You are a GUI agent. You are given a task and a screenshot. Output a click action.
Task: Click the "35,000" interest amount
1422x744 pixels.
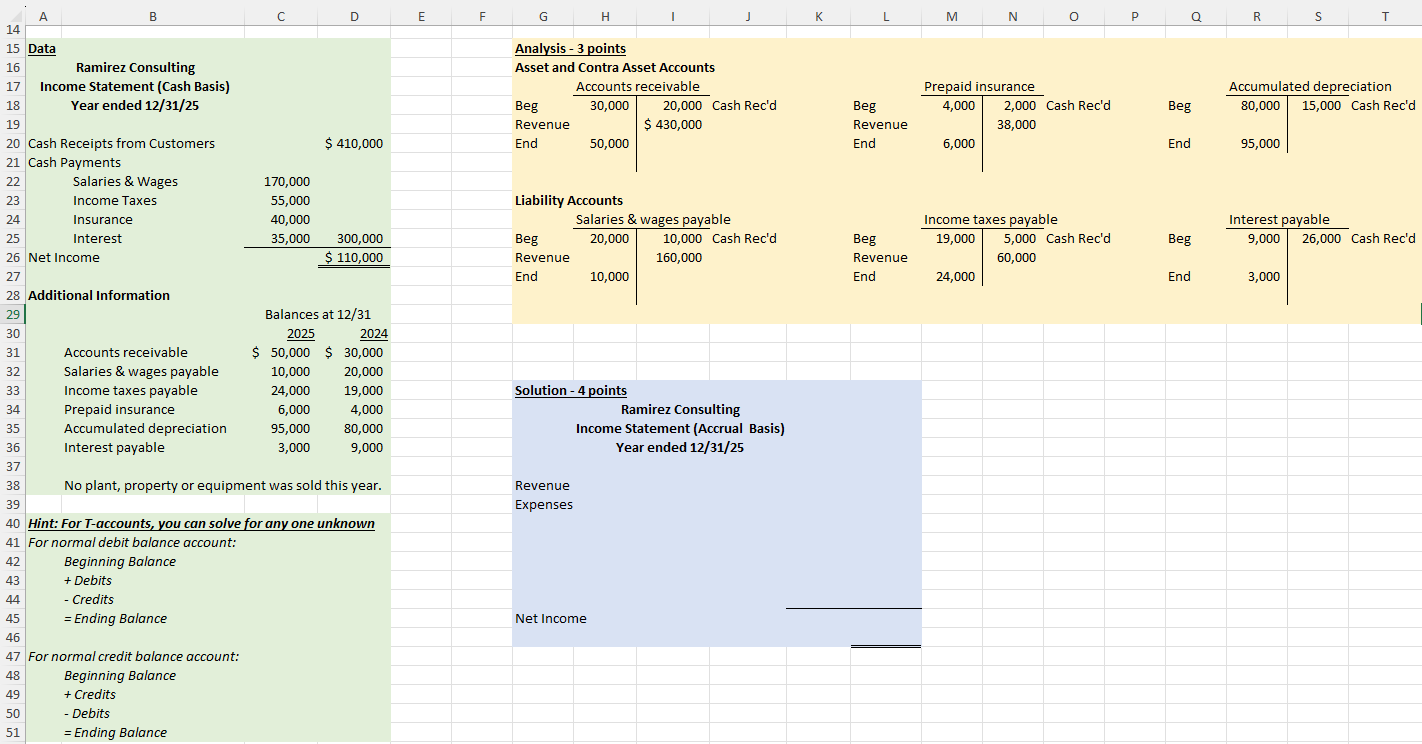coord(290,238)
